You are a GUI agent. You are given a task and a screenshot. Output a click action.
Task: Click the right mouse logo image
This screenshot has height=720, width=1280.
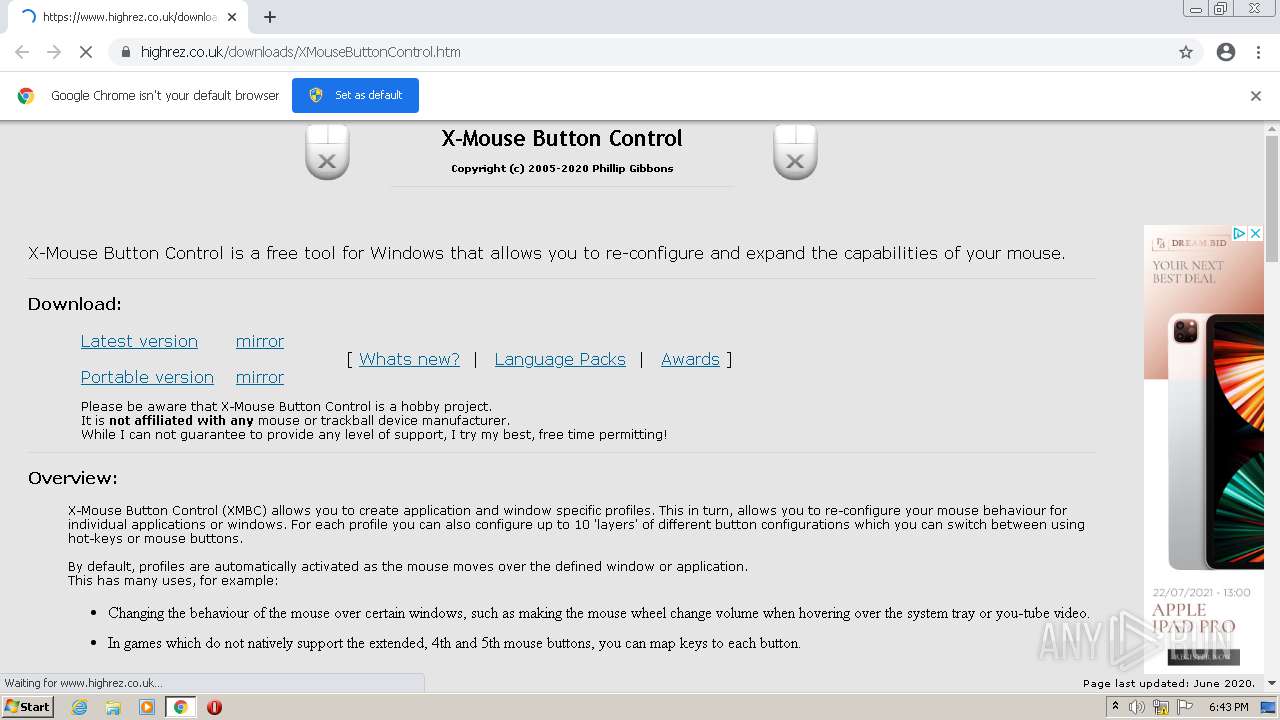click(795, 152)
